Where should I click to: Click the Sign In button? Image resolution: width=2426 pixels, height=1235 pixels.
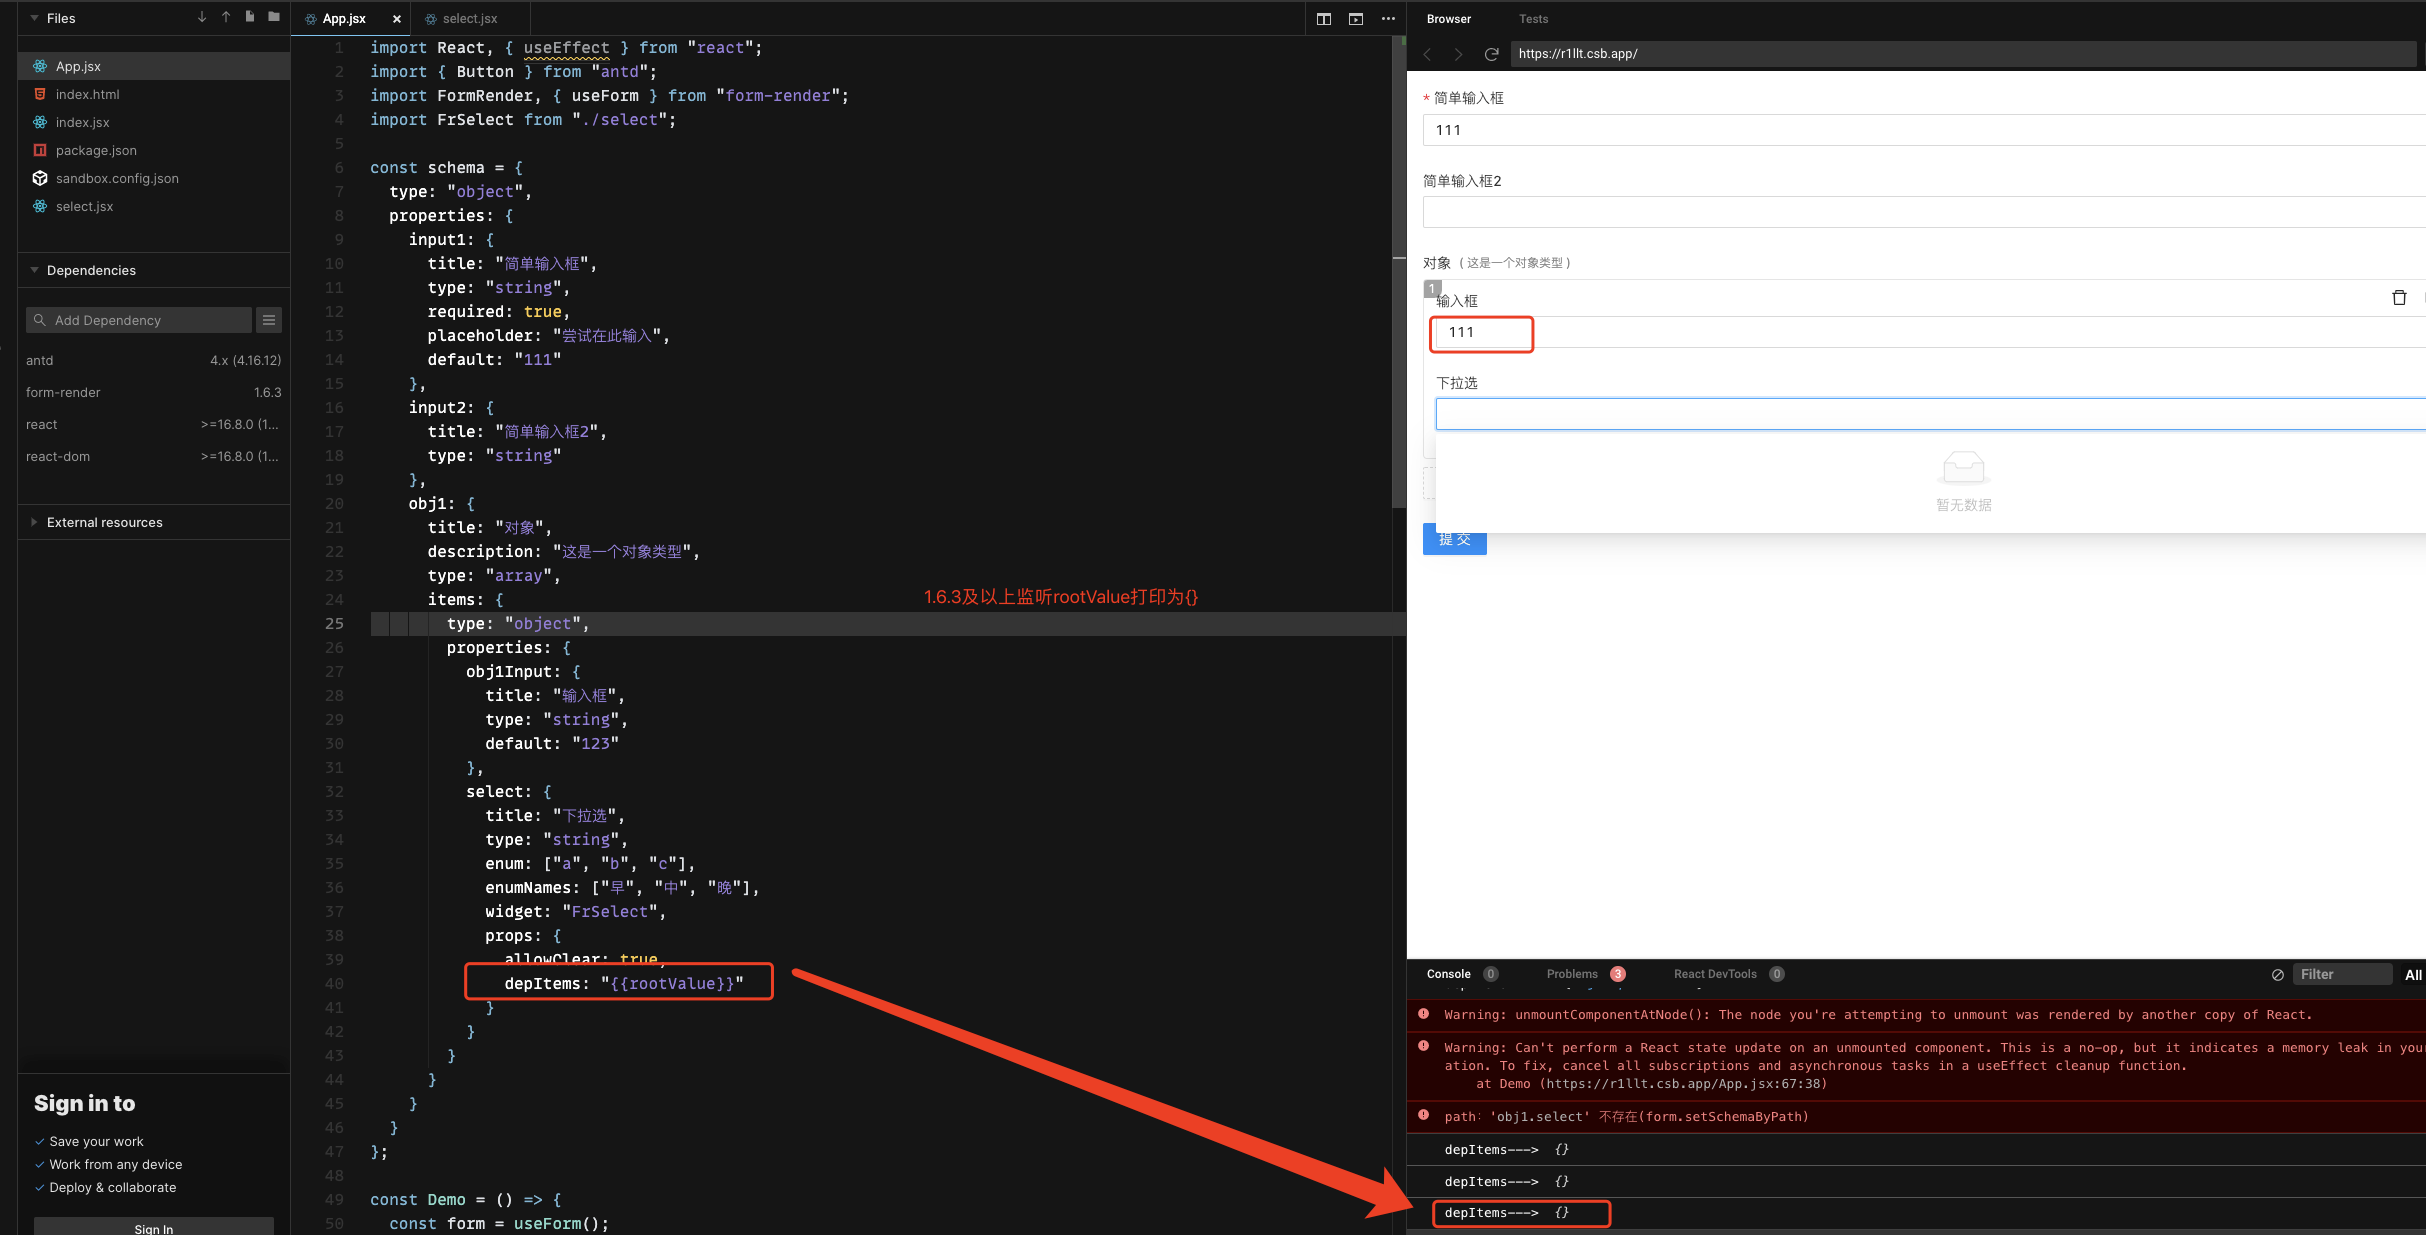(153, 1228)
